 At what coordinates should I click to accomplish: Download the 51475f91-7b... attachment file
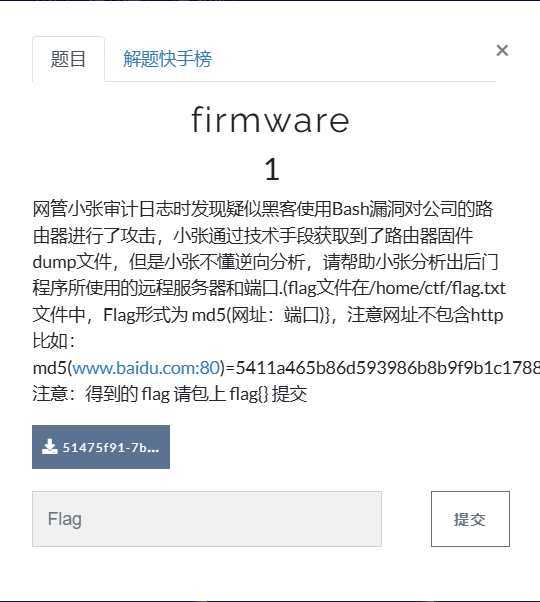[101, 447]
